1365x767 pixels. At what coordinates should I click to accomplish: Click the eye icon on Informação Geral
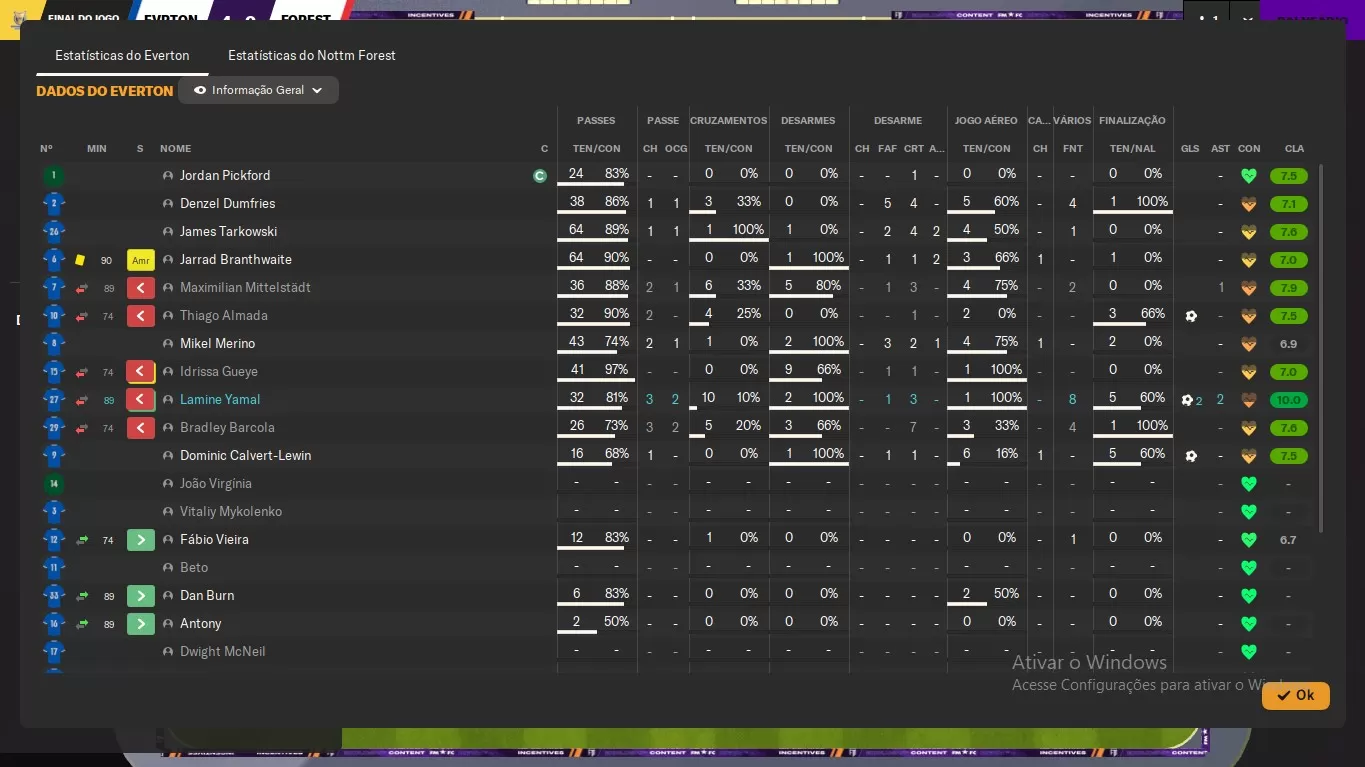click(200, 90)
